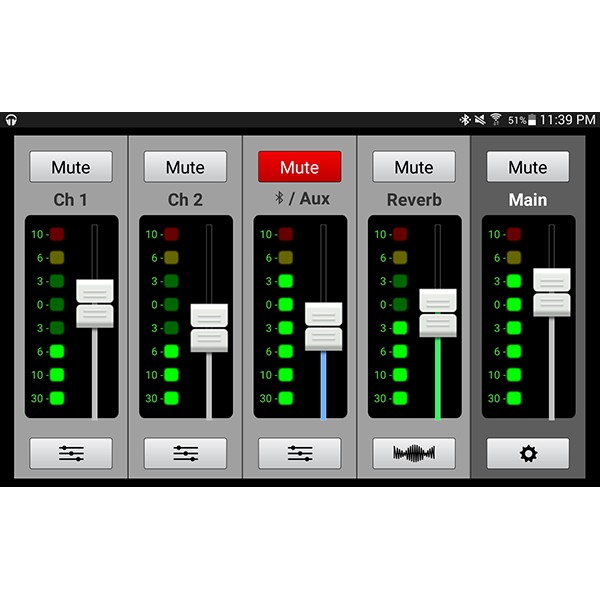Image resolution: width=600 pixels, height=600 pixels.
Task: Open Main gear settings icon
Action: (x=528, y=453)
